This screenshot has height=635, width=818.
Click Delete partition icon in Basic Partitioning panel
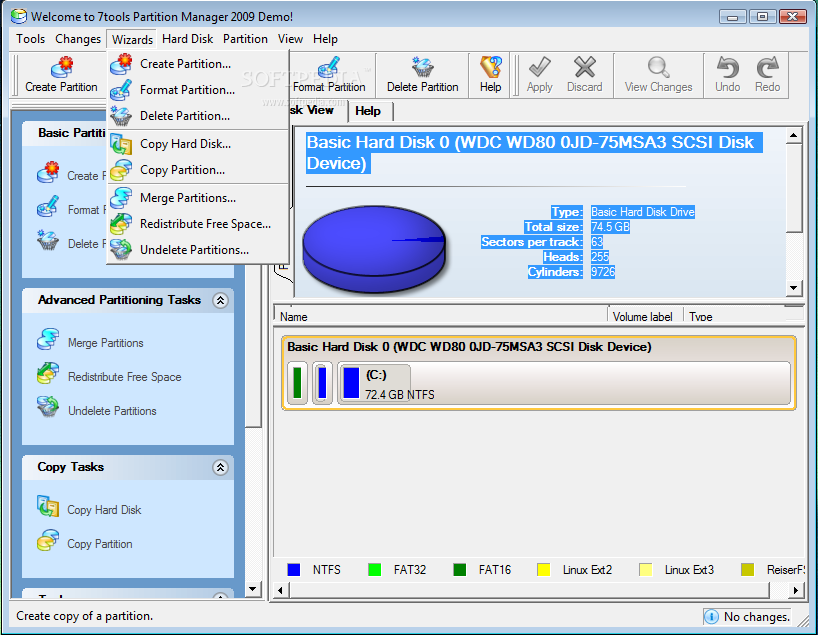point(48,241)
